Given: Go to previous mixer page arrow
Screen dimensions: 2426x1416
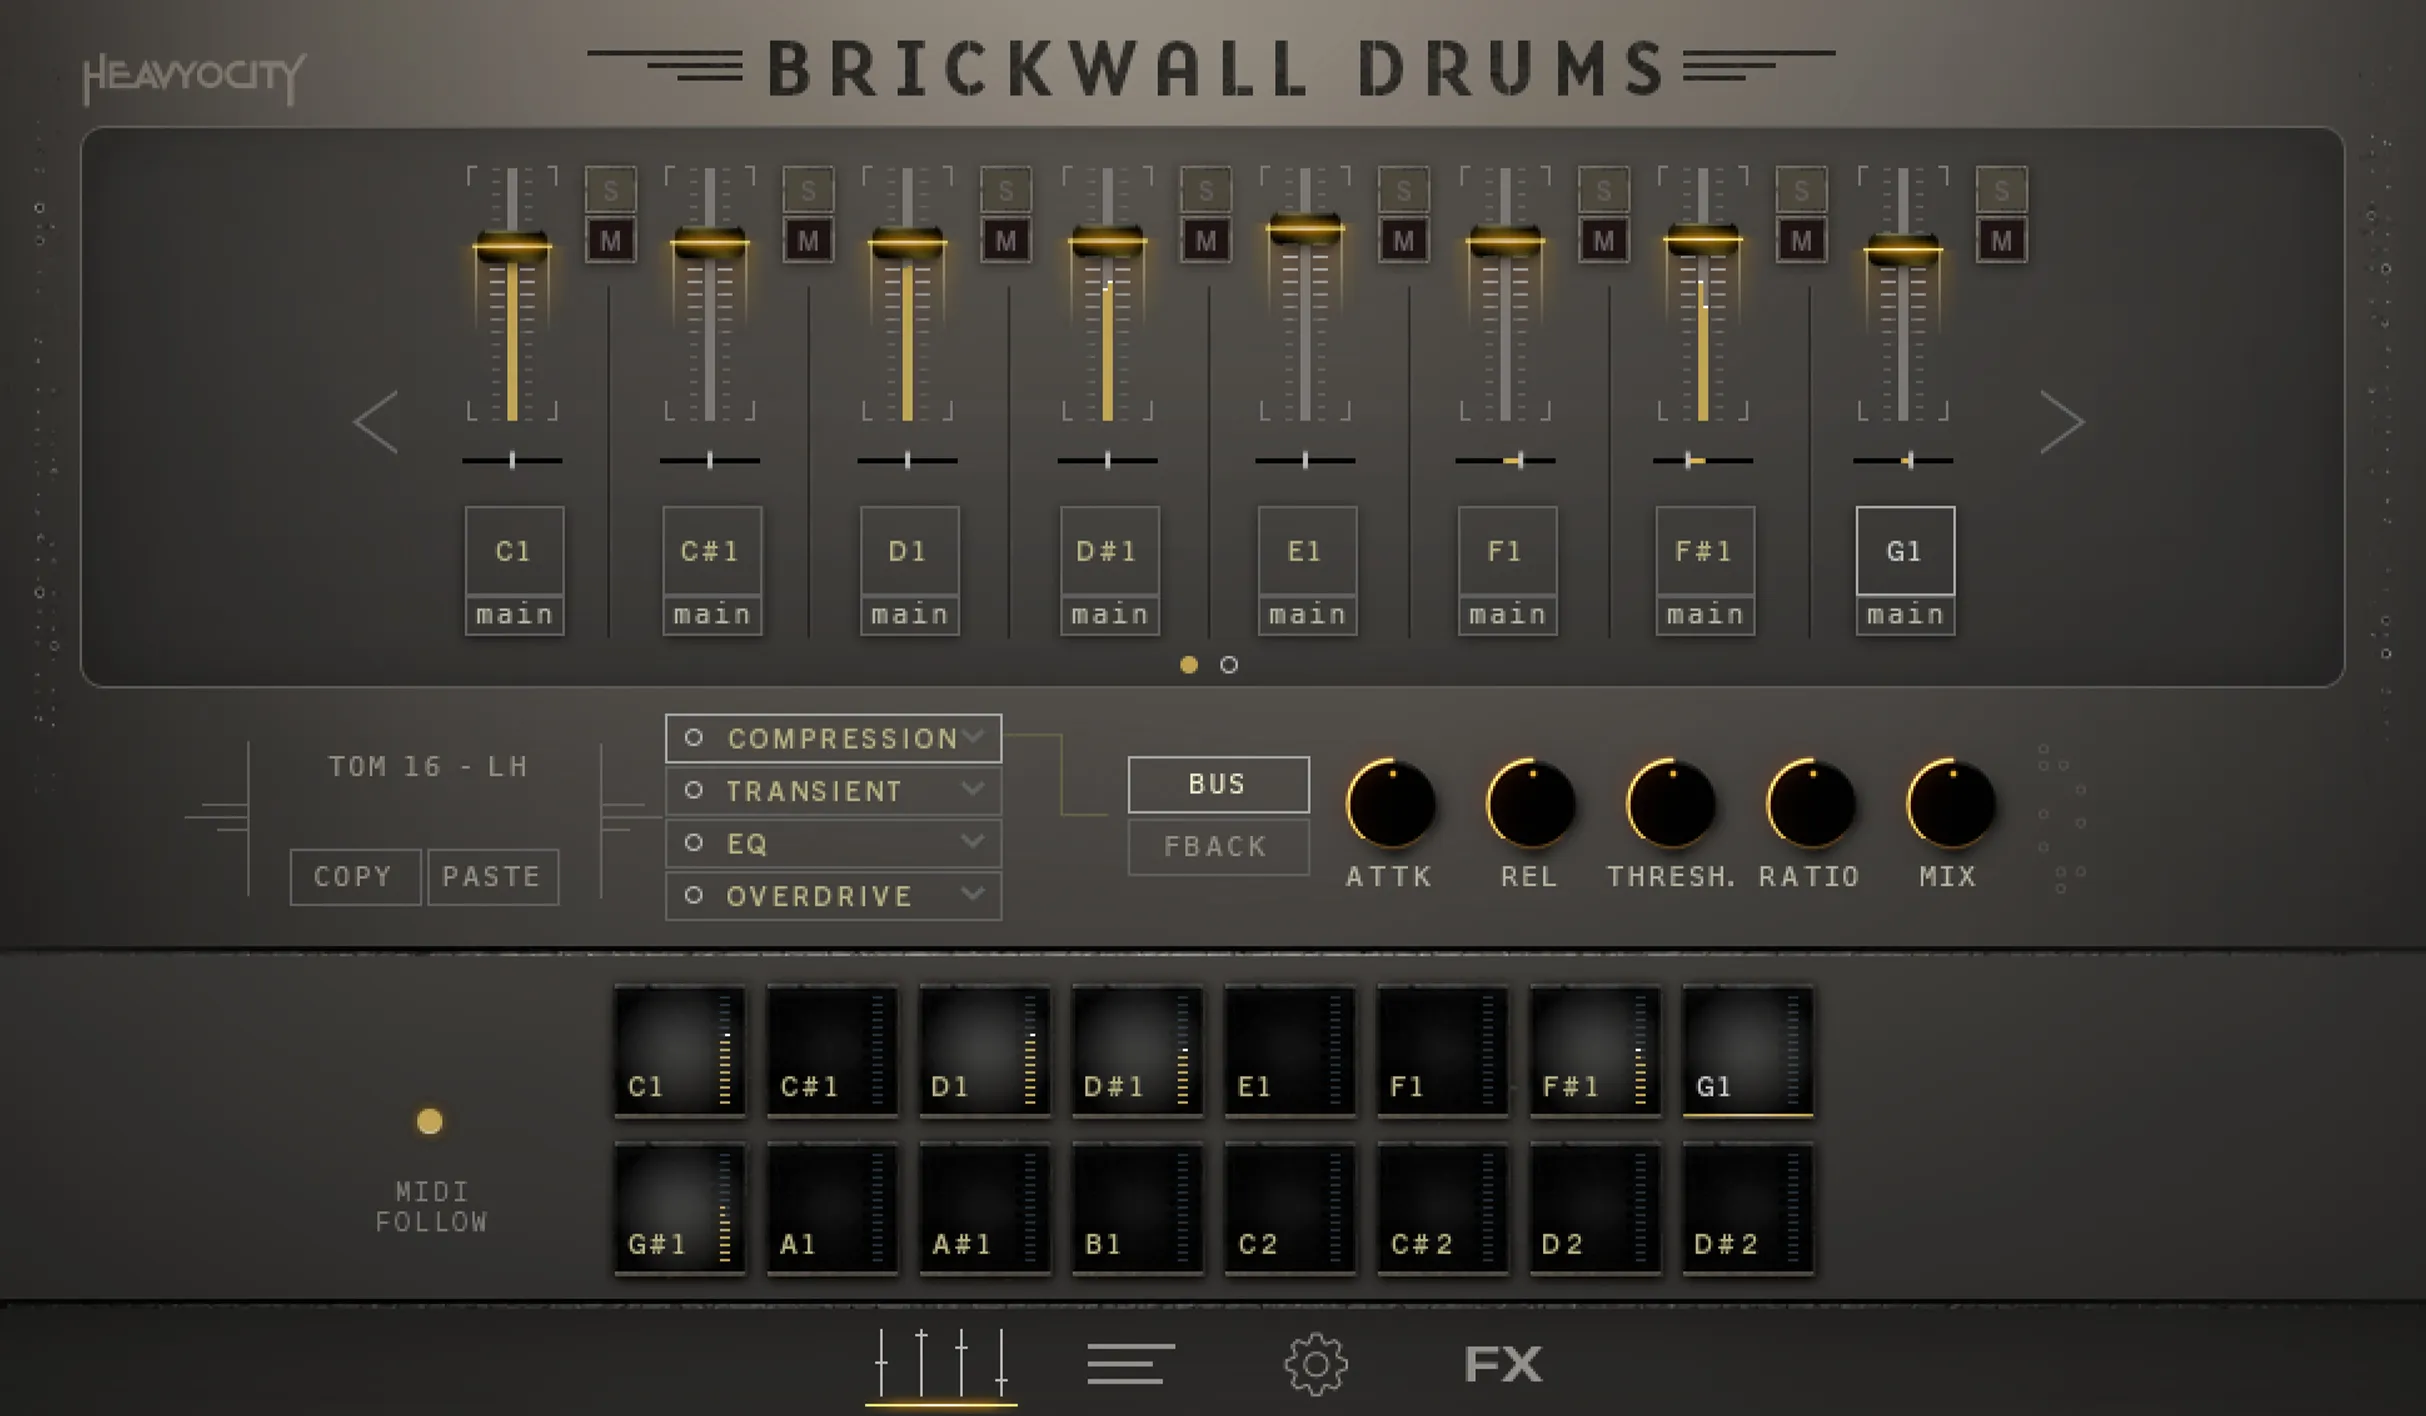Looking at the screenshot, I should coord(377,422).
